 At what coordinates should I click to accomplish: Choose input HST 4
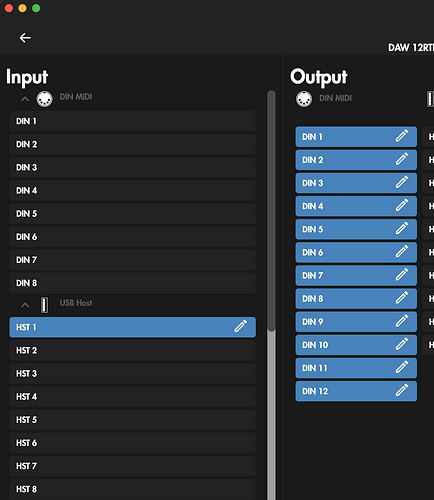pos(133,397)
